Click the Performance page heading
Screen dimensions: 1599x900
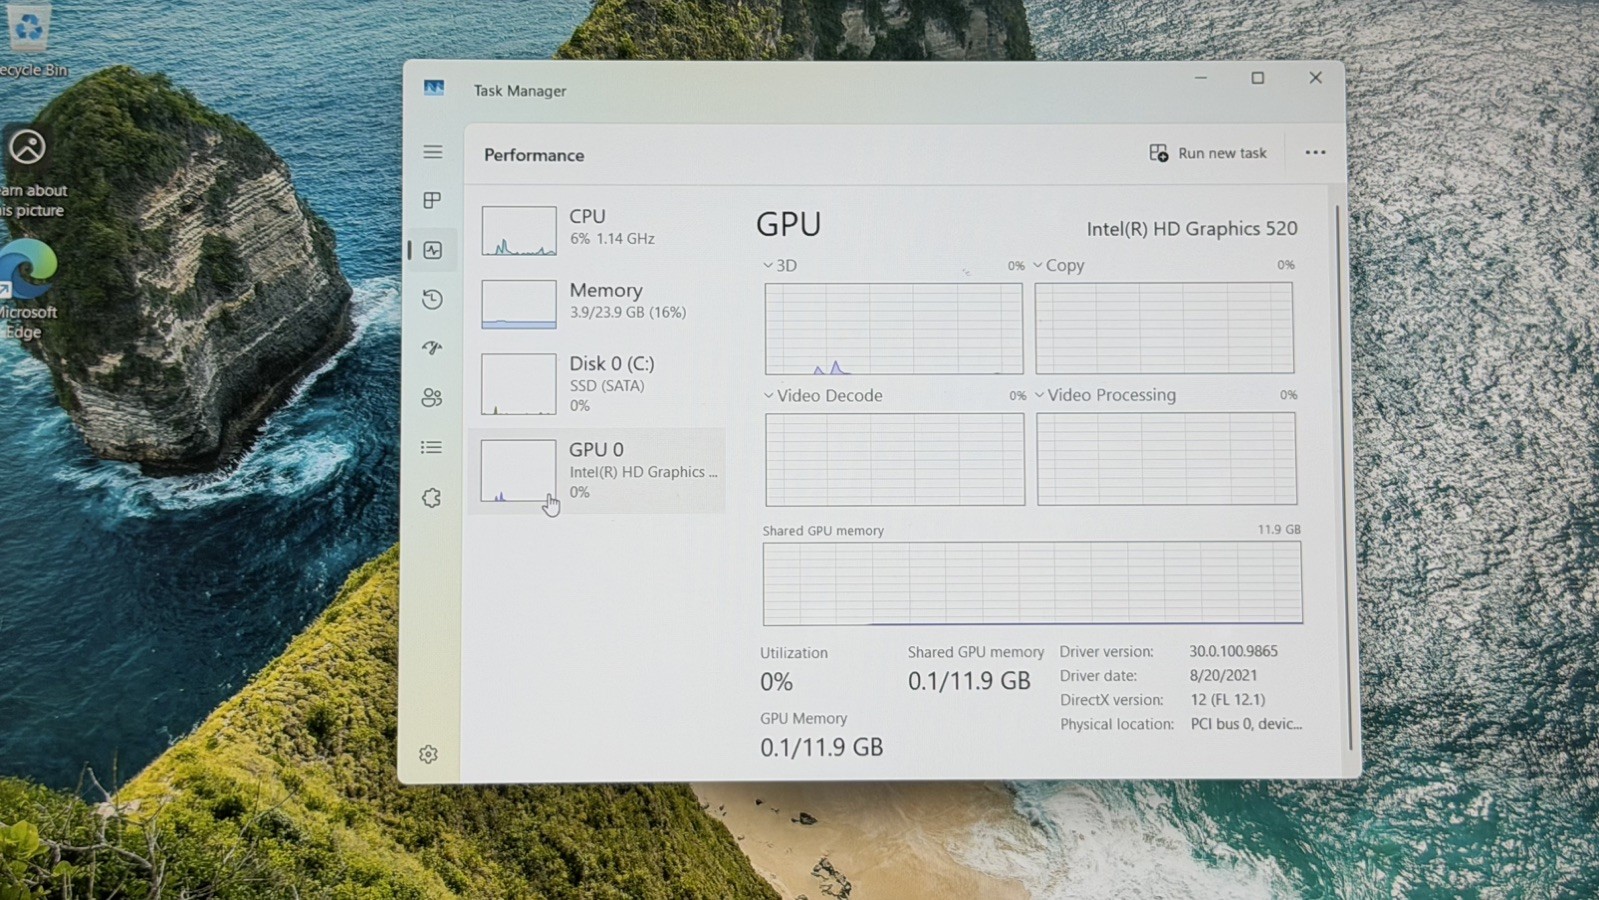point(534,155)
